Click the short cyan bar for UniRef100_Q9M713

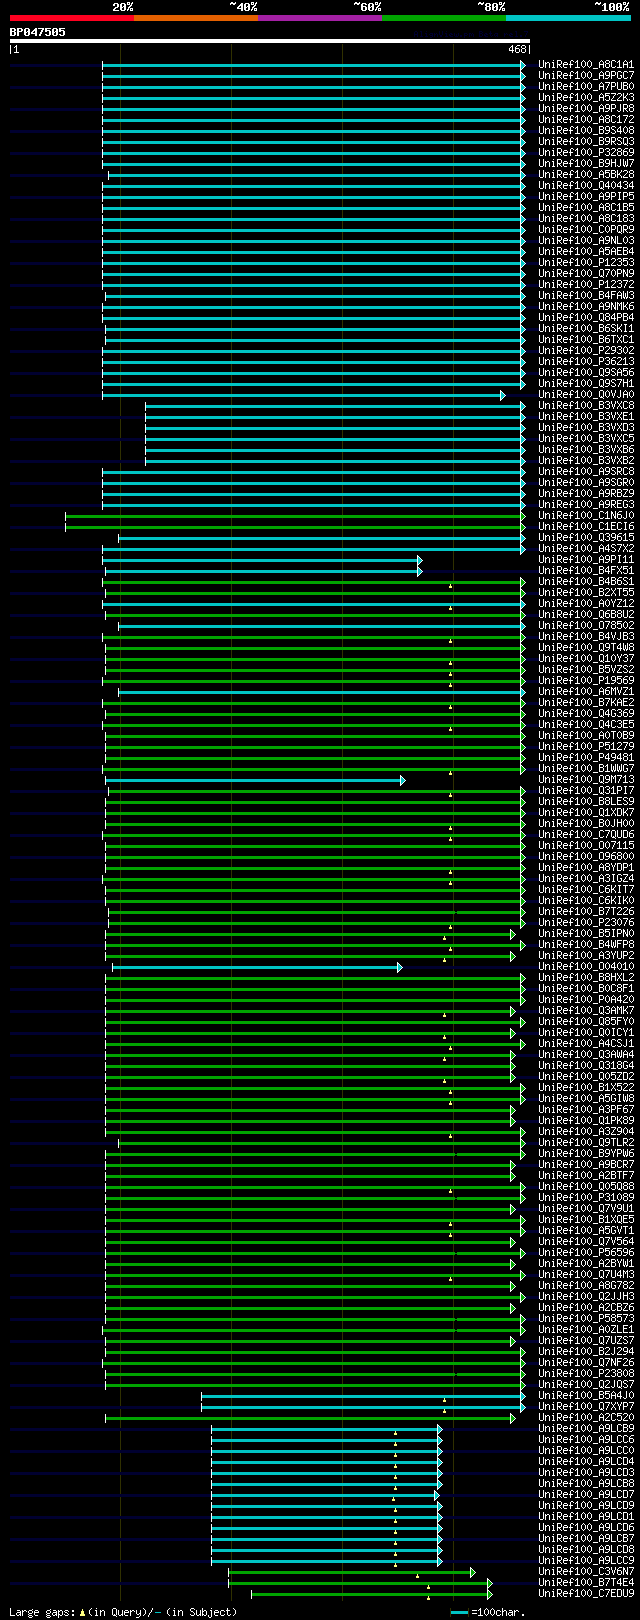(255, 780)
